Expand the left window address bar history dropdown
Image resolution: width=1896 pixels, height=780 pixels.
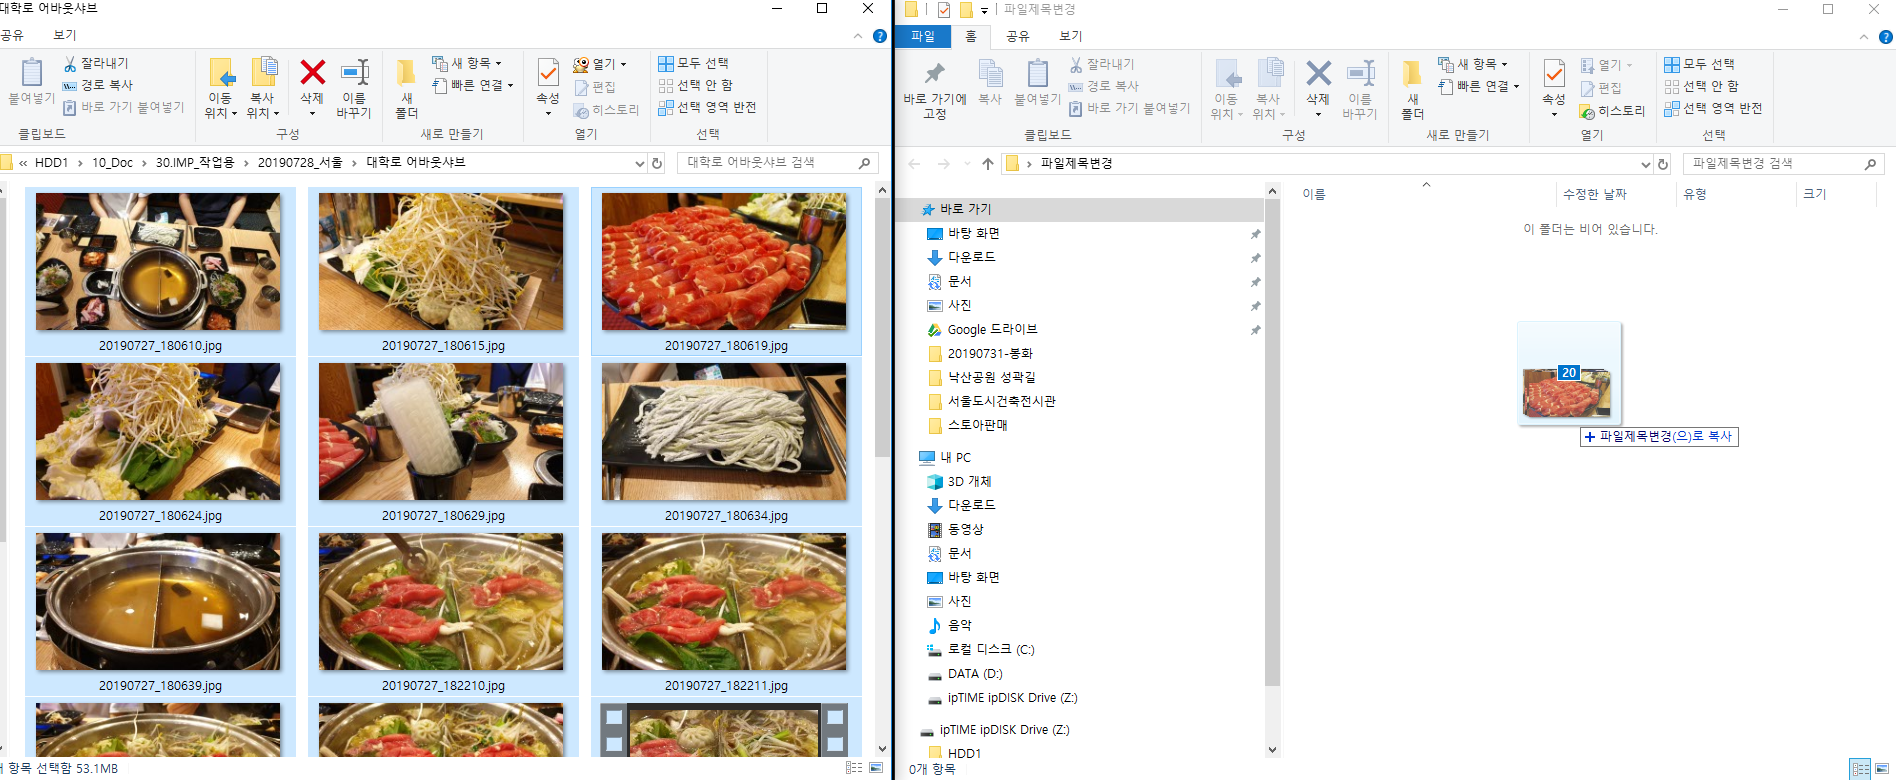(640, 163)
